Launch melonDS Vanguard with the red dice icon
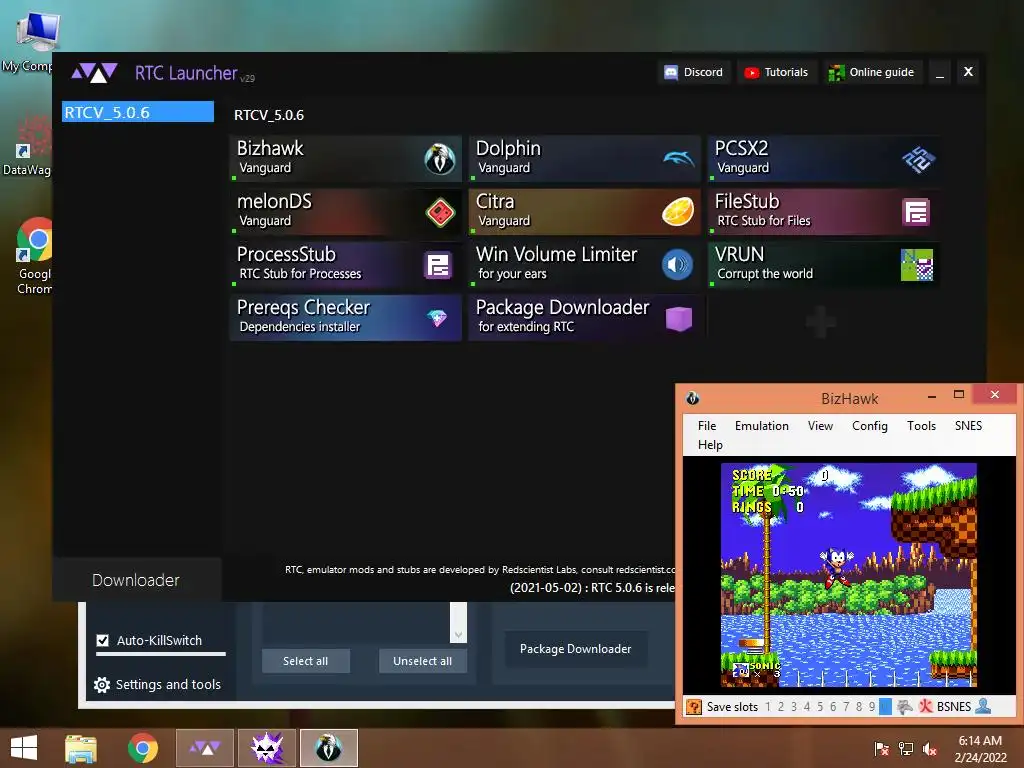 coord(440,212)
